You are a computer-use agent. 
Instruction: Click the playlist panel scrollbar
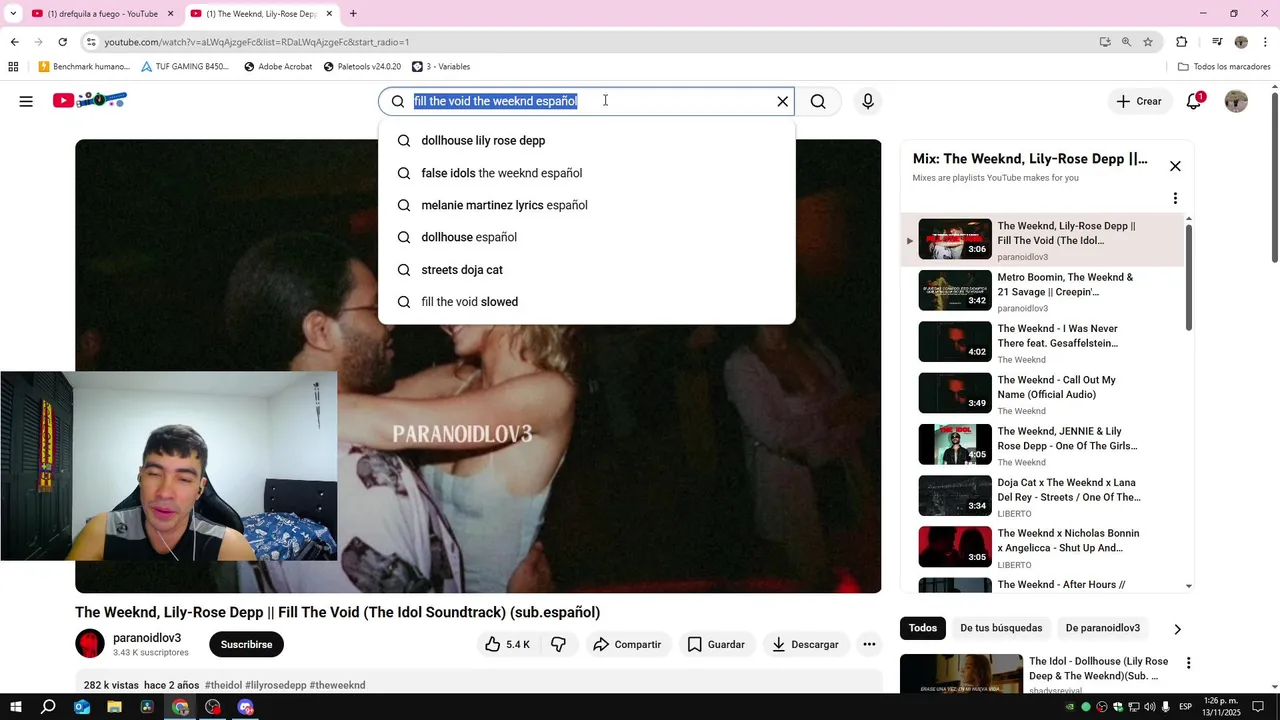coord(1188,278)
